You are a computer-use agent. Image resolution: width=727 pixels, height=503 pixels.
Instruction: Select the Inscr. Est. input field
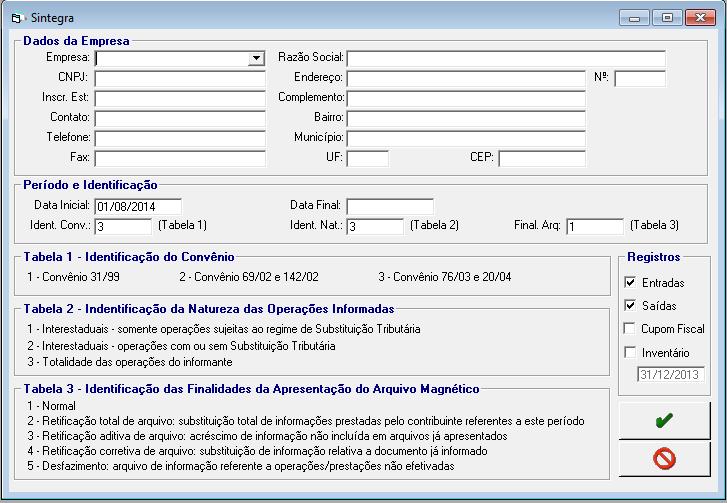click(x=180, y=98)
